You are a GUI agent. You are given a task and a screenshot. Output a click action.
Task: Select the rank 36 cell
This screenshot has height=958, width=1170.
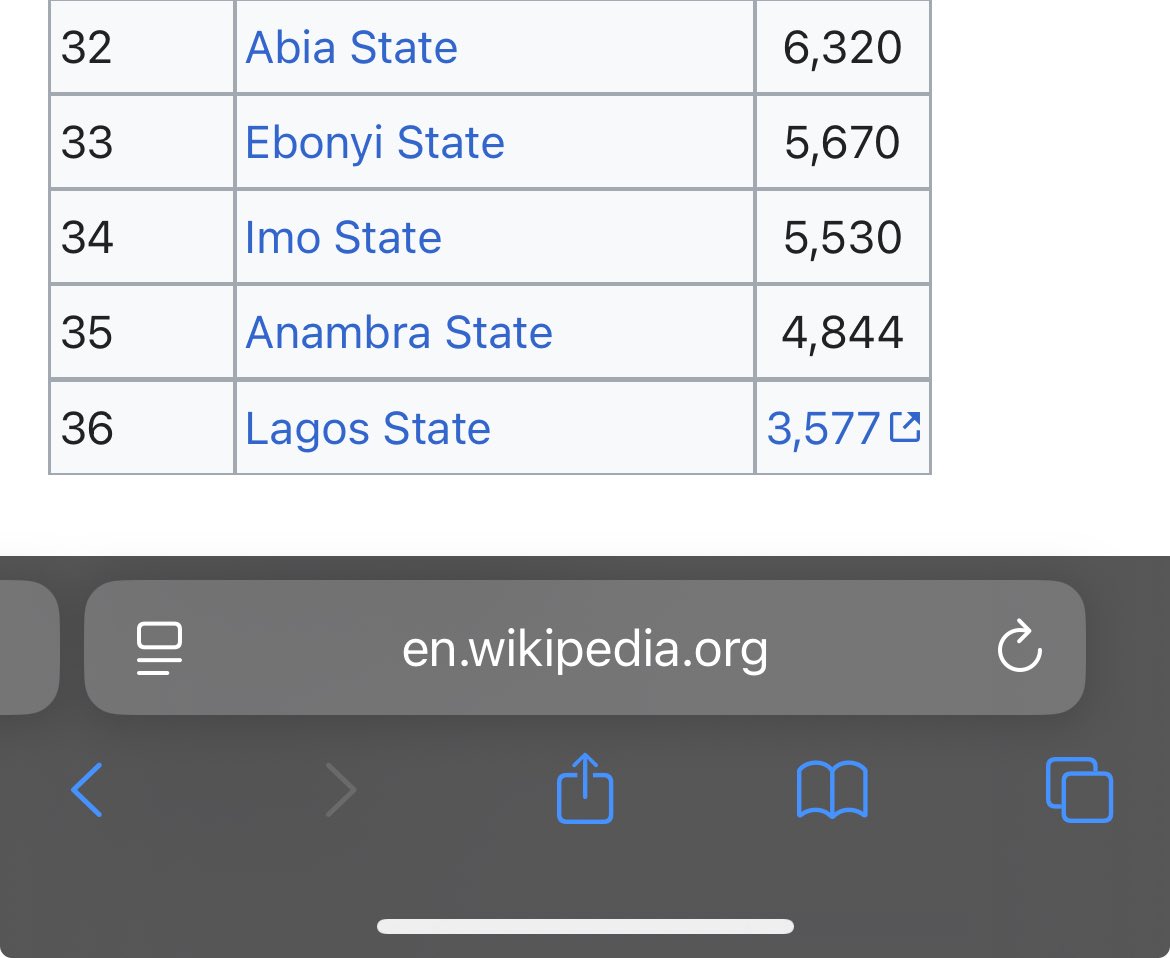[142, 428]
